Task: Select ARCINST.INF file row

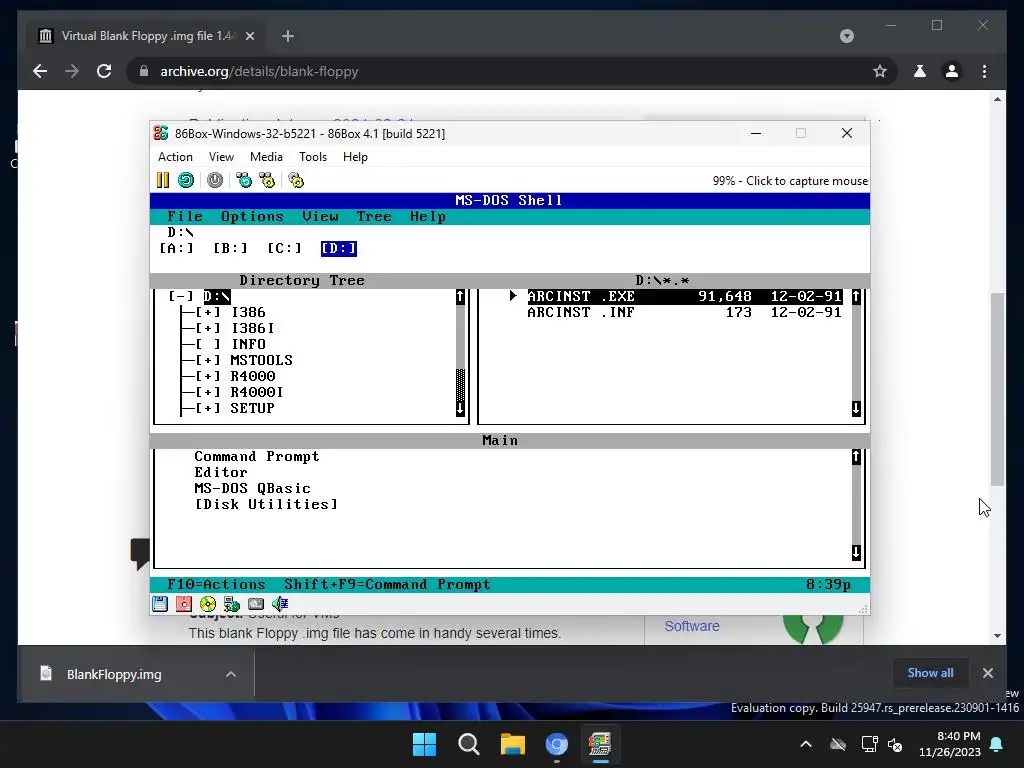Action: click(x=684, y=312)
